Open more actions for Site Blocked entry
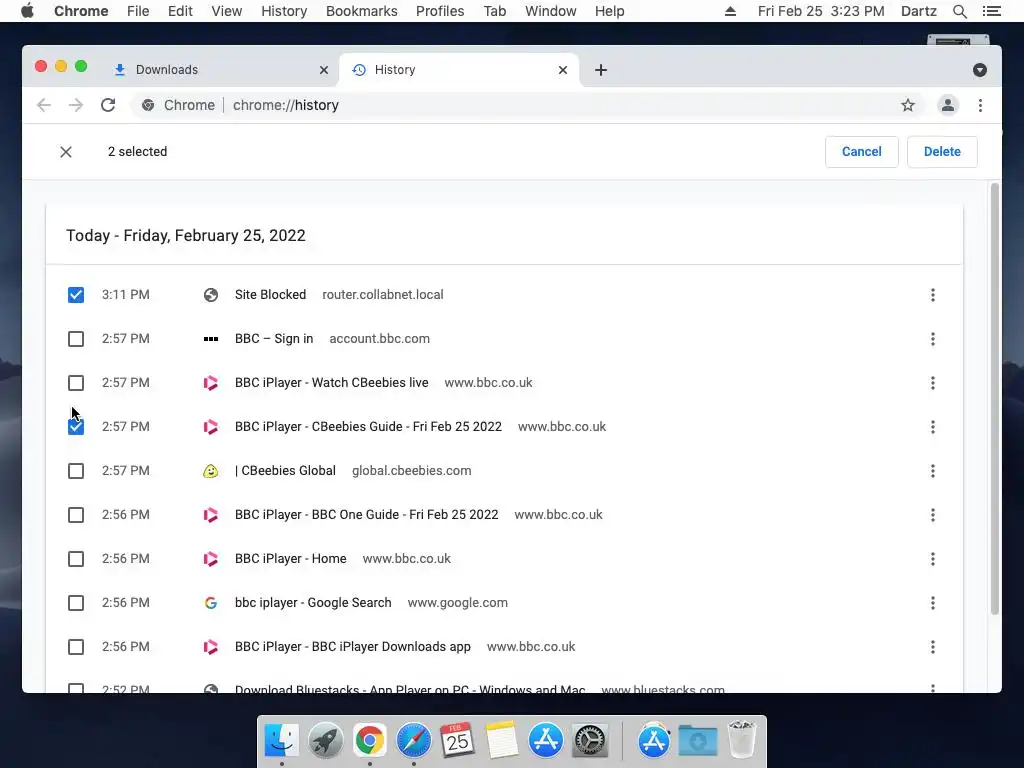The width and height of the screenshot is (1024, 768). click(933, 295)
